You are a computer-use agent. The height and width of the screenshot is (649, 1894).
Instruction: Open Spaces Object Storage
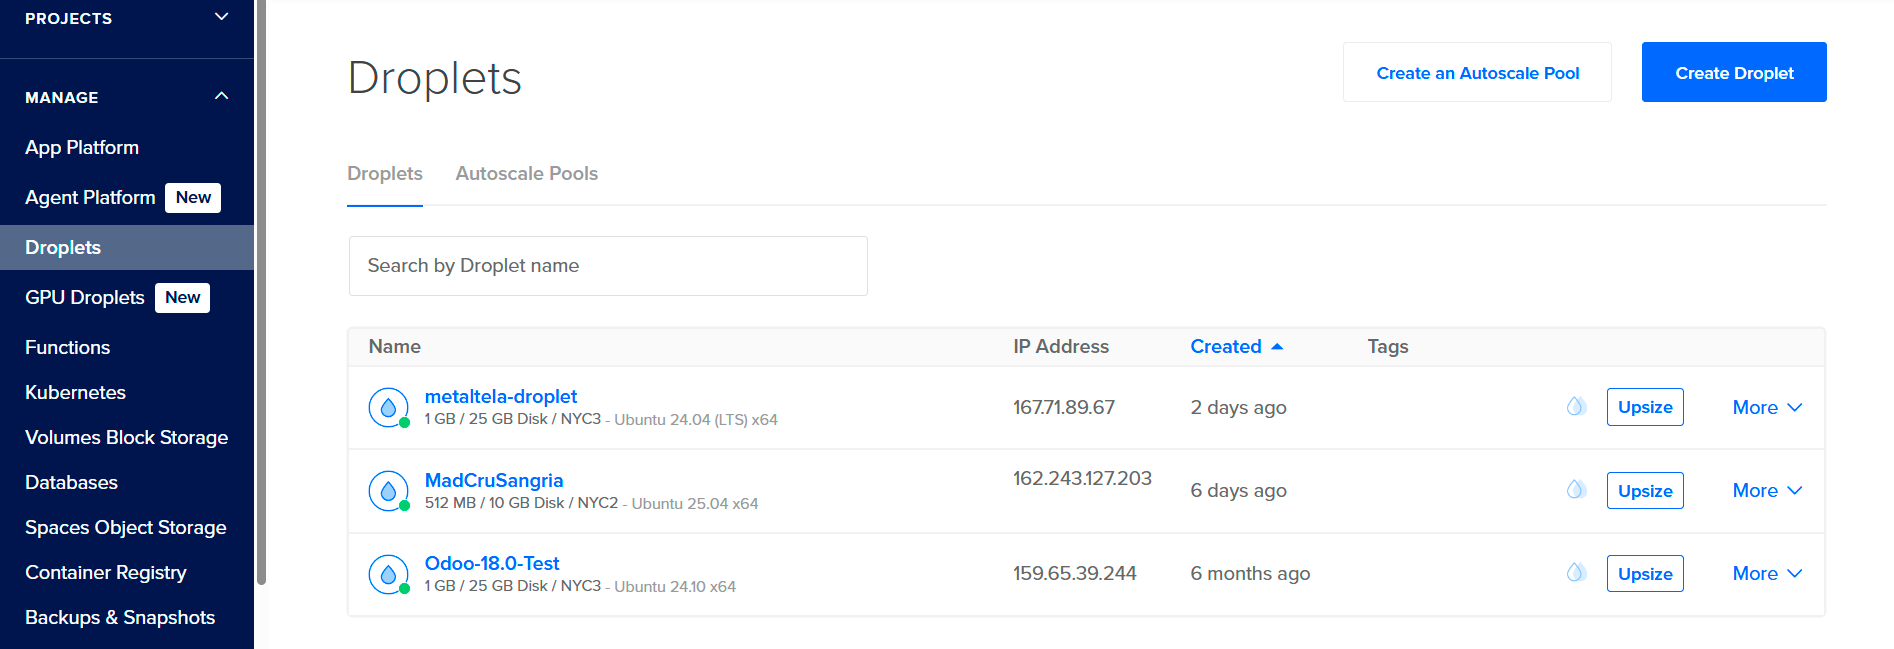coord(125,527)
